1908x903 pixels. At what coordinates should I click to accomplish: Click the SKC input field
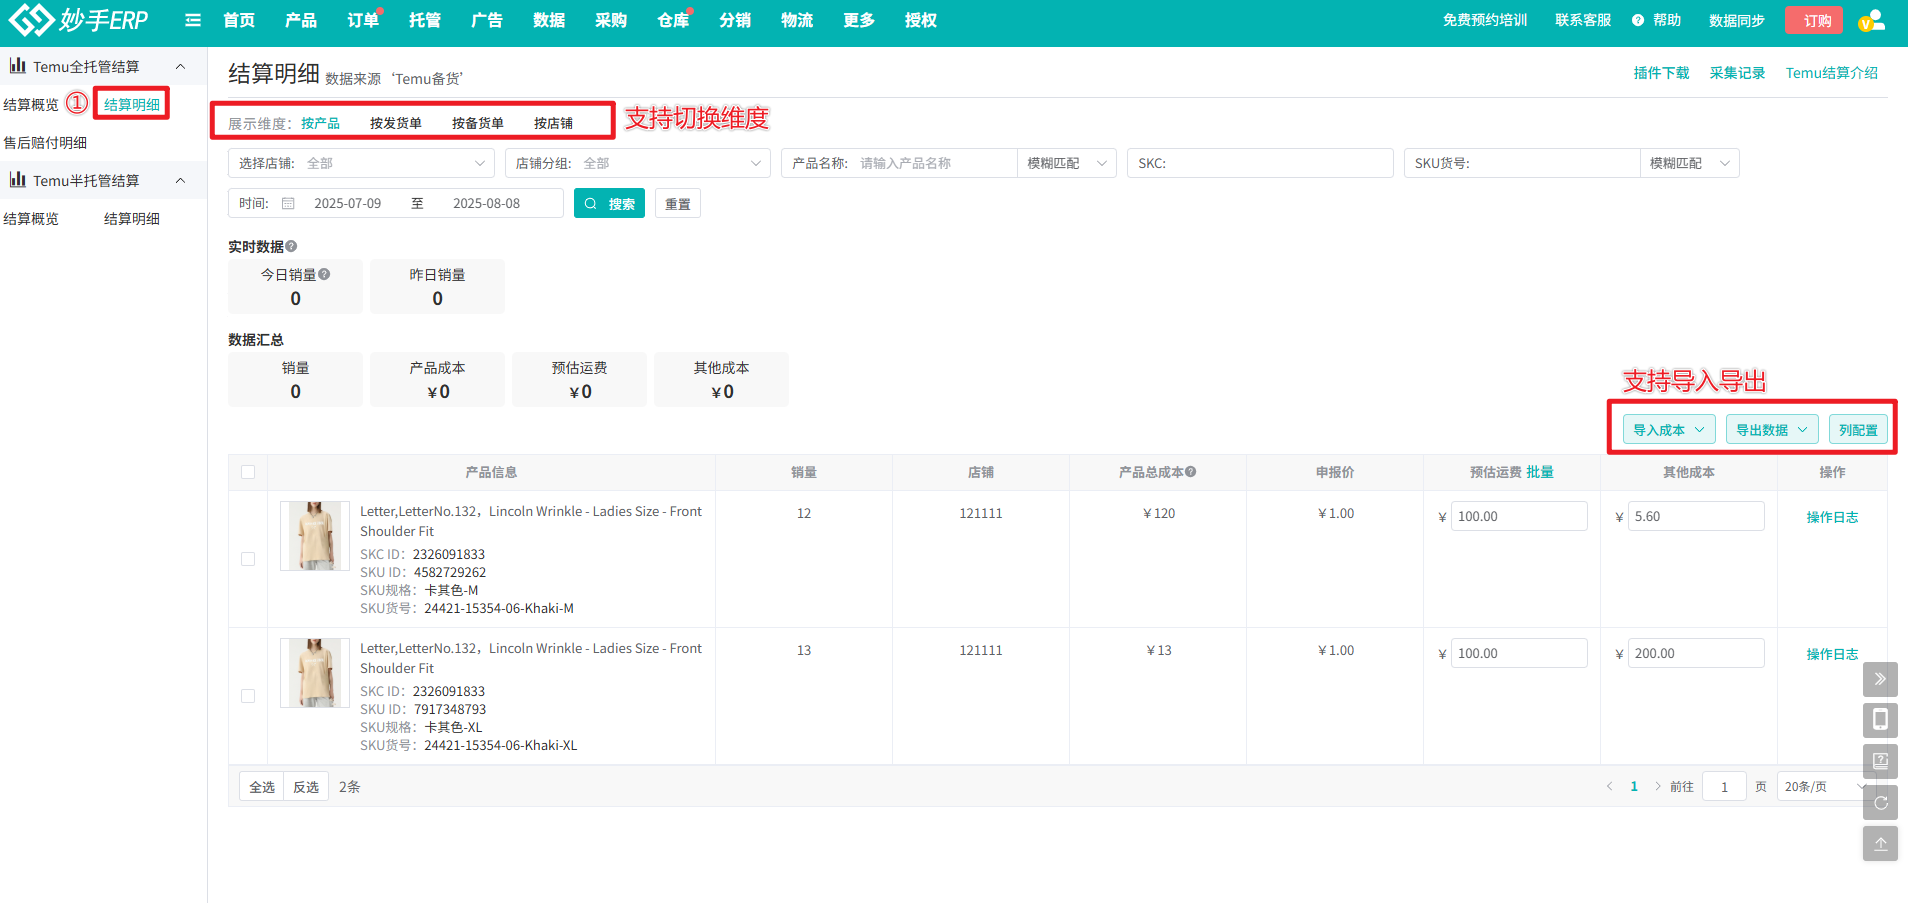coord(1260,163)
